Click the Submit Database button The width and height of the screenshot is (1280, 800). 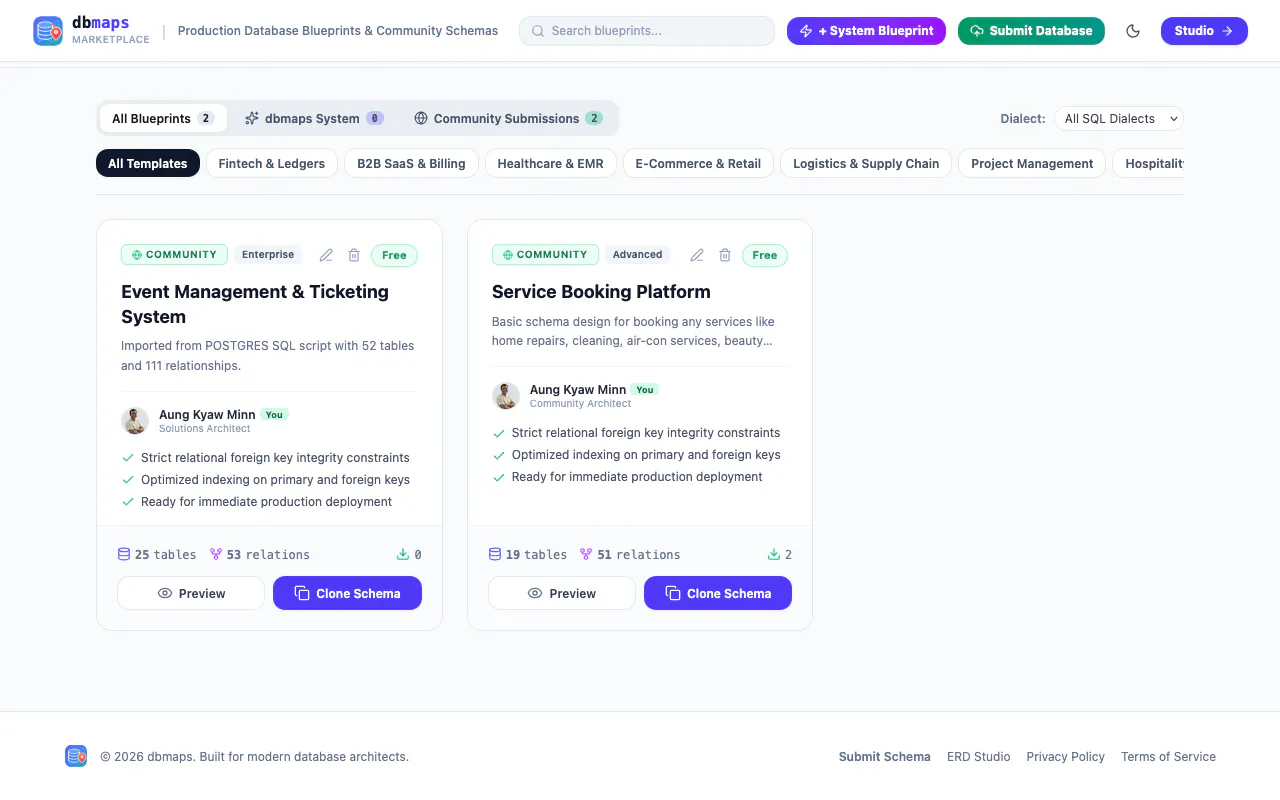click(x=1031, y=31)
